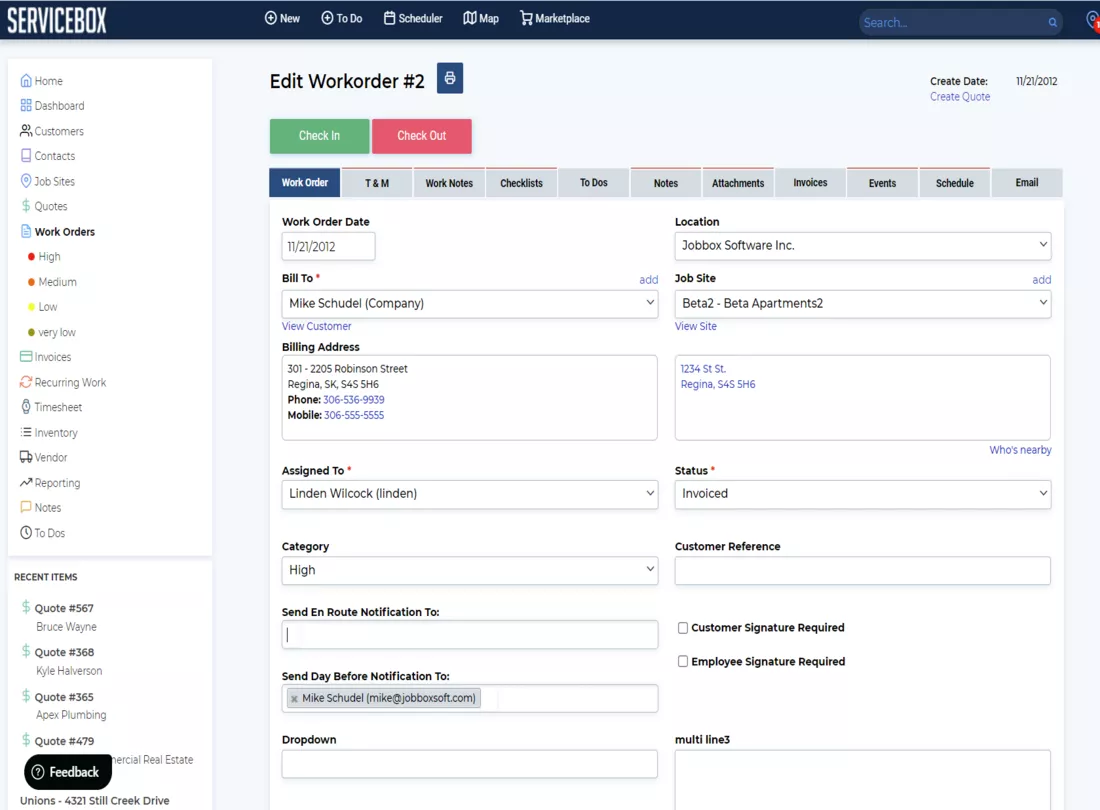Click the Customers people icon
The height and width of the screenshot is (810, 1100).
(26, 131)
